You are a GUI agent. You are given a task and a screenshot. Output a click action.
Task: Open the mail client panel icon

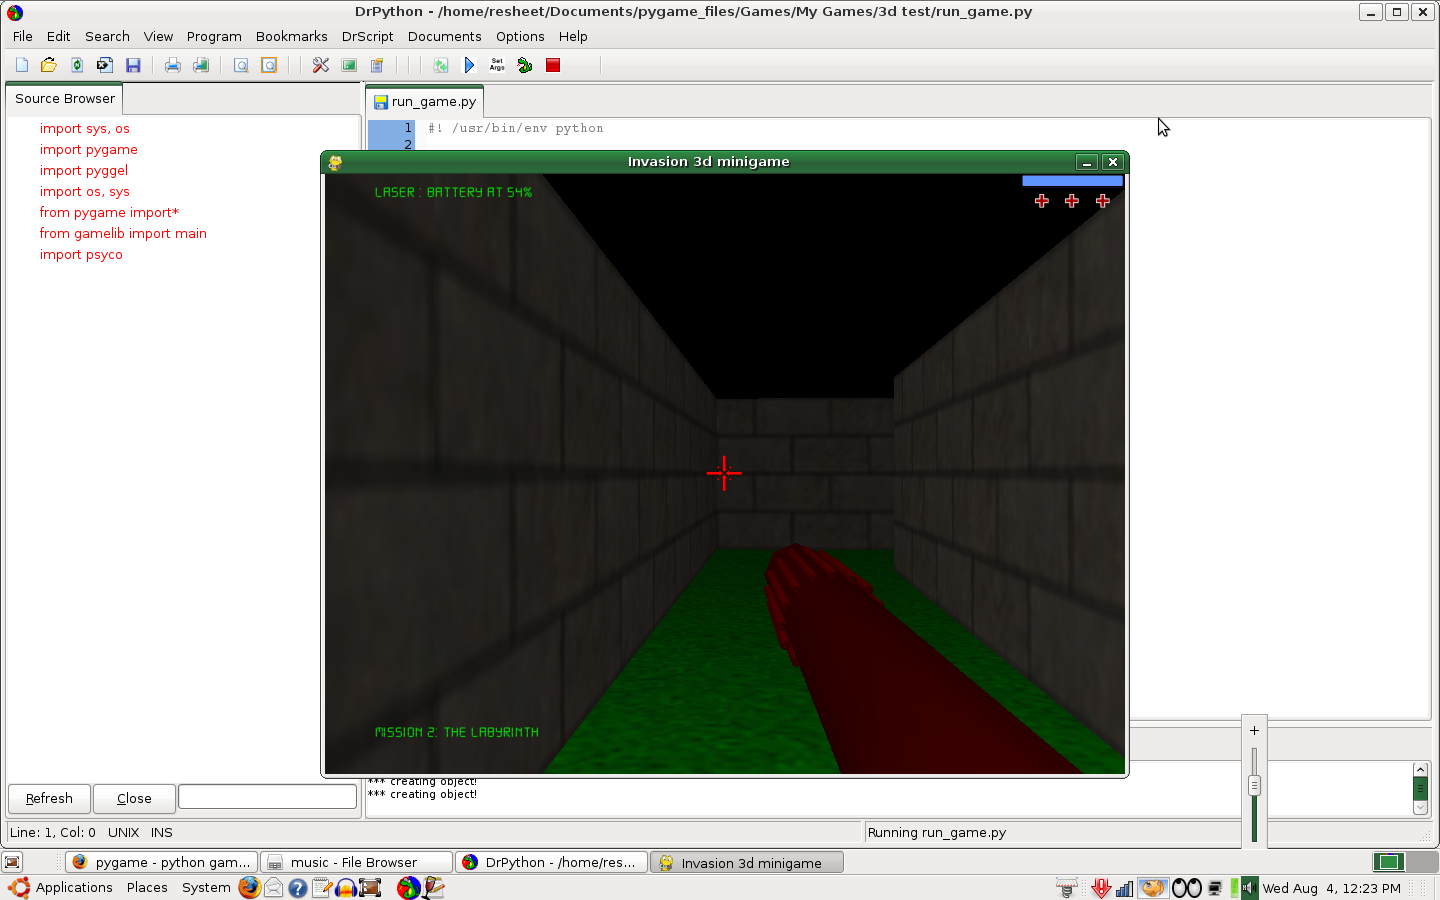pos(274,887)
